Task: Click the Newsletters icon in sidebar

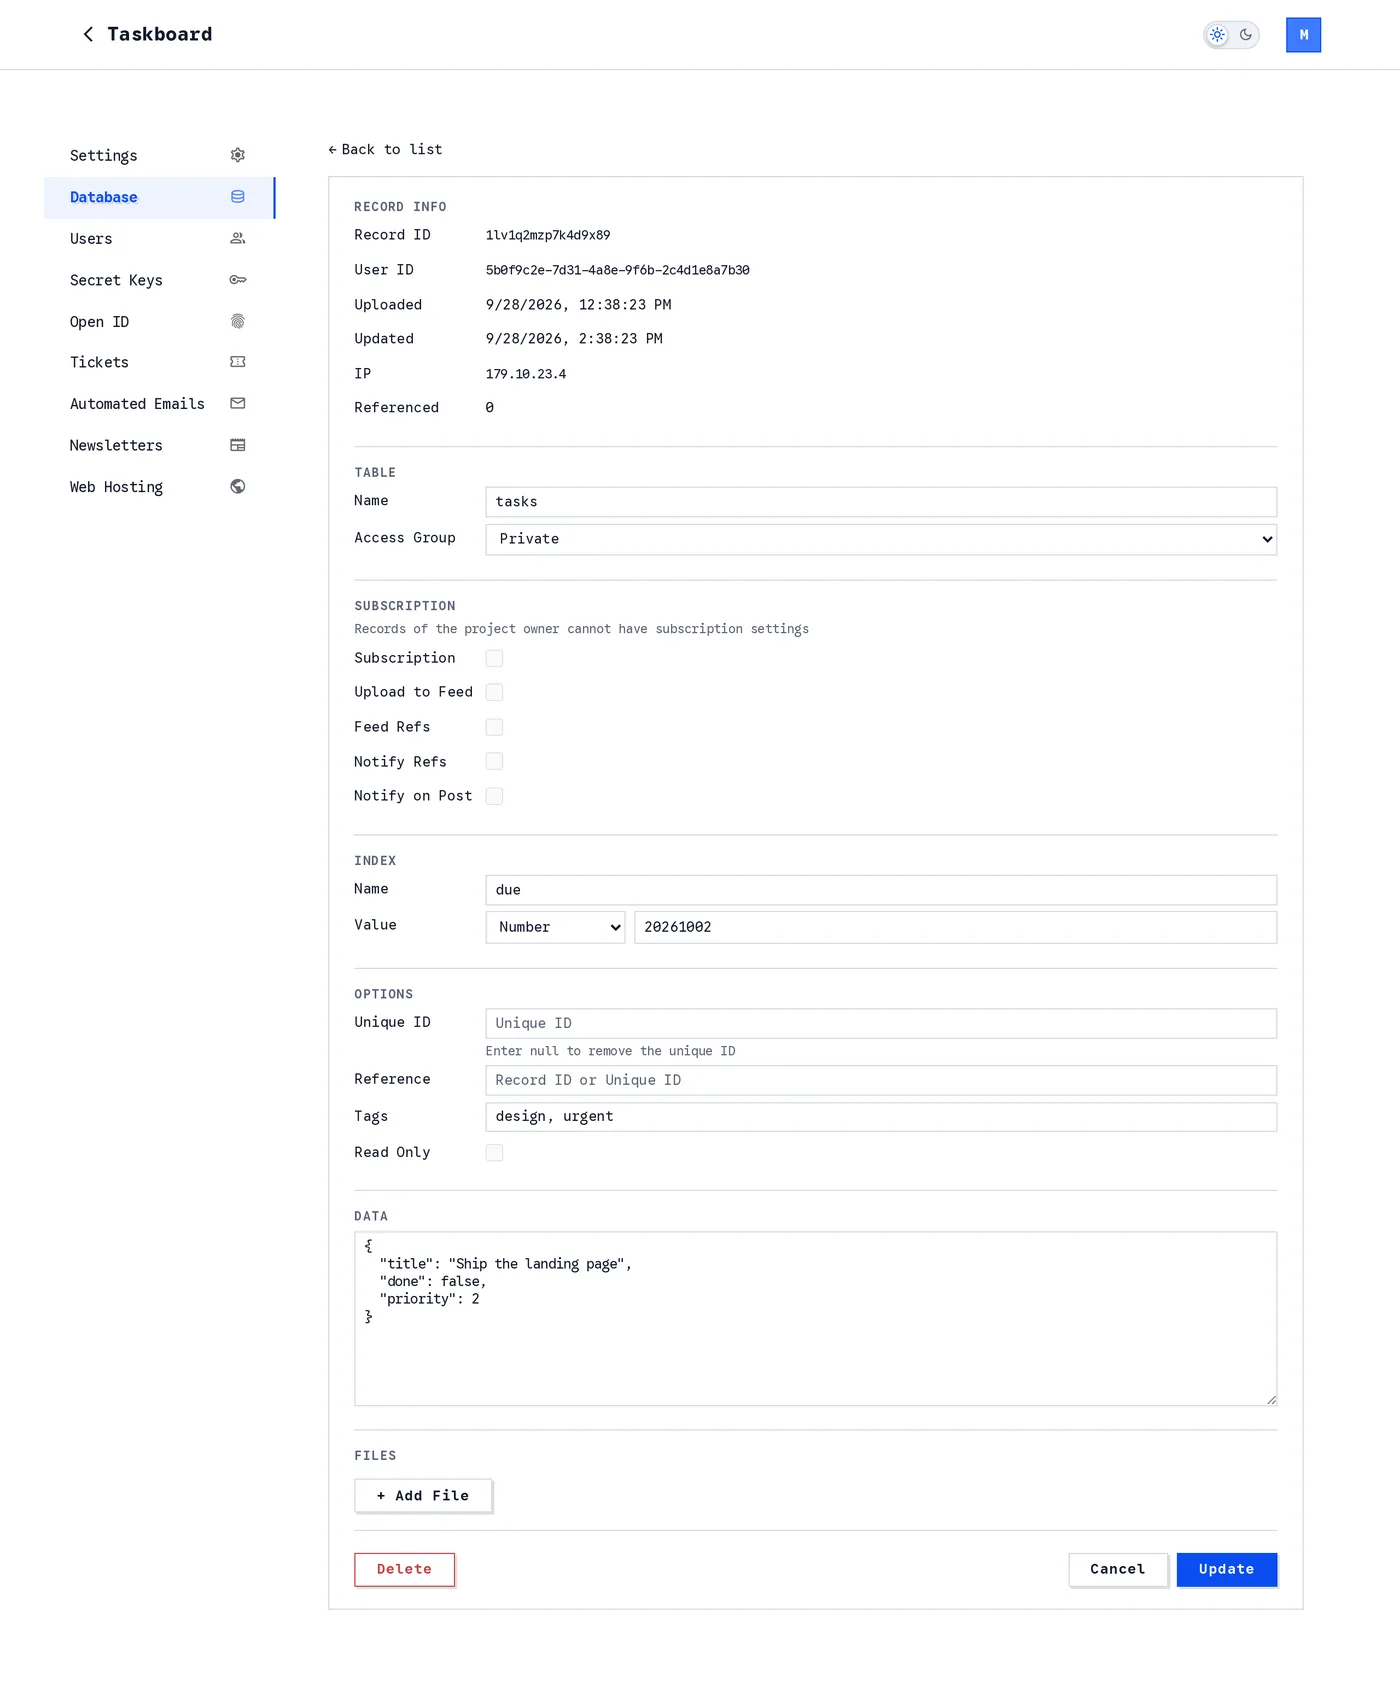Action: coord(238,445)
